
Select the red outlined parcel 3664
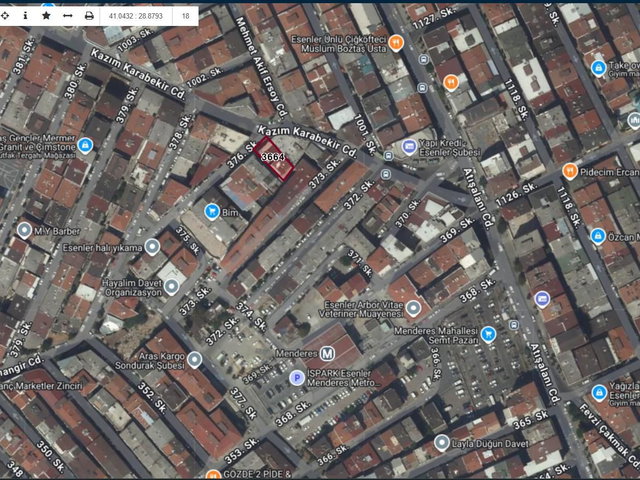click(273, 158)
